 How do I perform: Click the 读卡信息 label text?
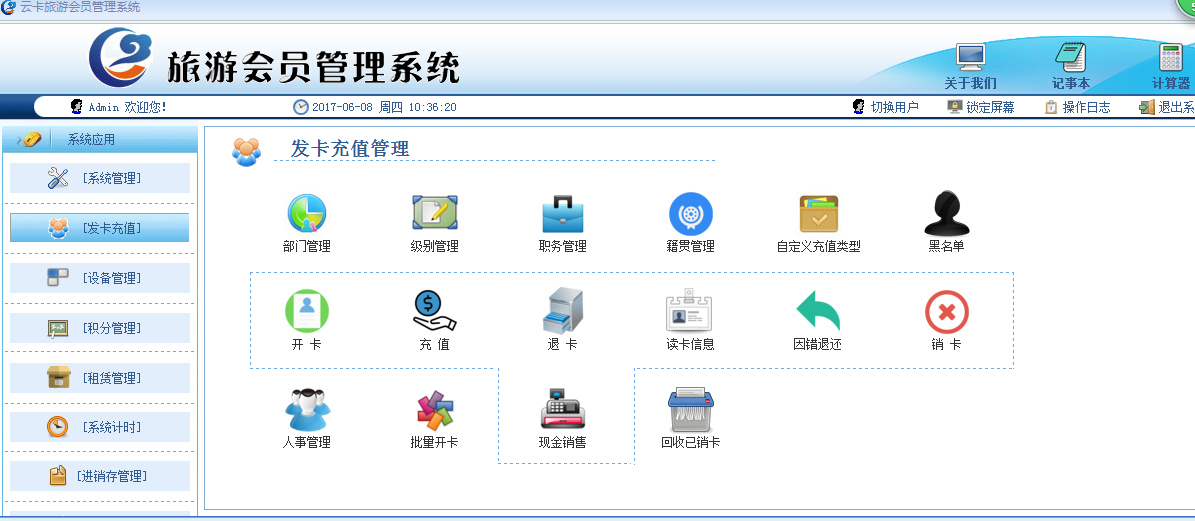point(690,344)
